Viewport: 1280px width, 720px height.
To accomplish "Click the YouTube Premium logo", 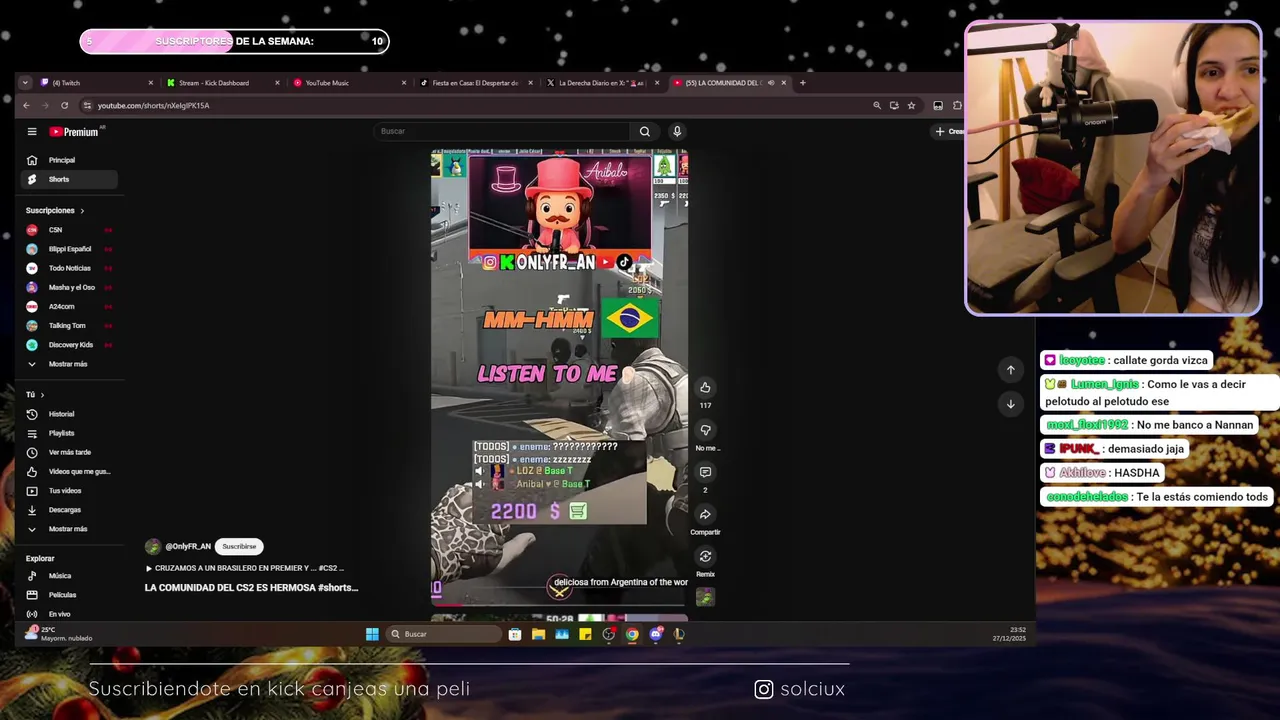I will [x=75, y=131].
